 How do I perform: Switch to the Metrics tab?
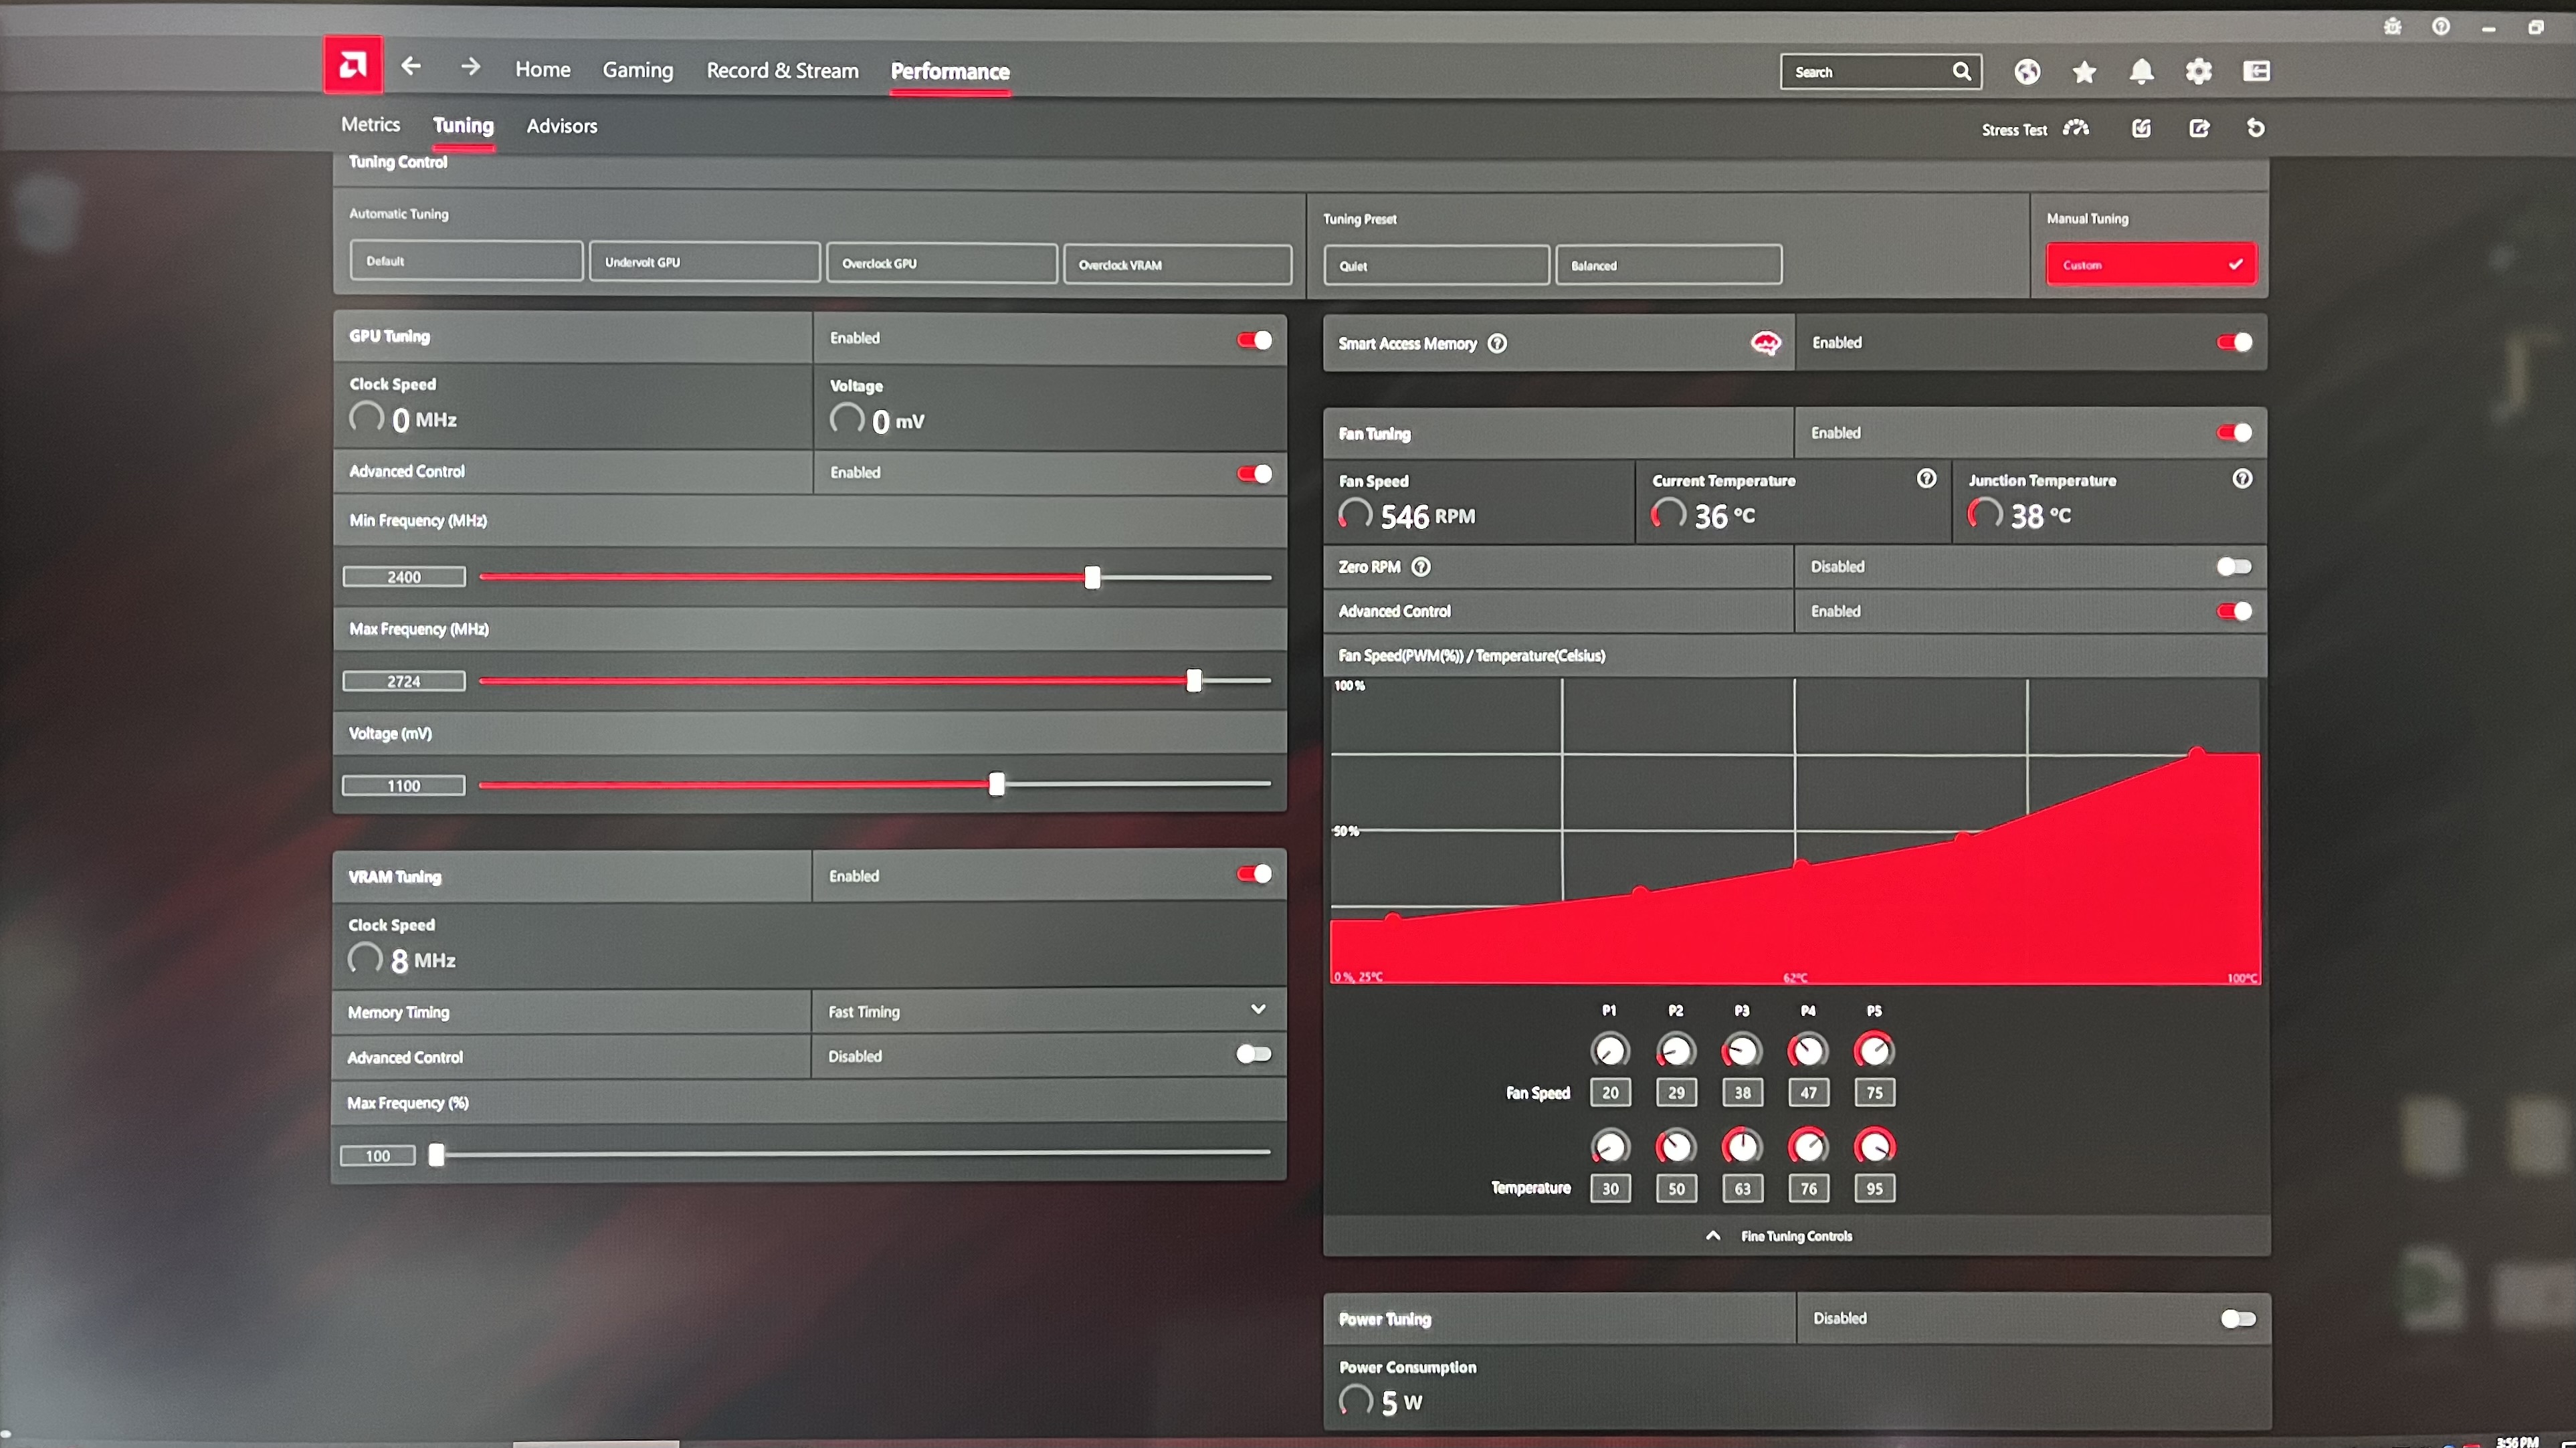point(370,124)
